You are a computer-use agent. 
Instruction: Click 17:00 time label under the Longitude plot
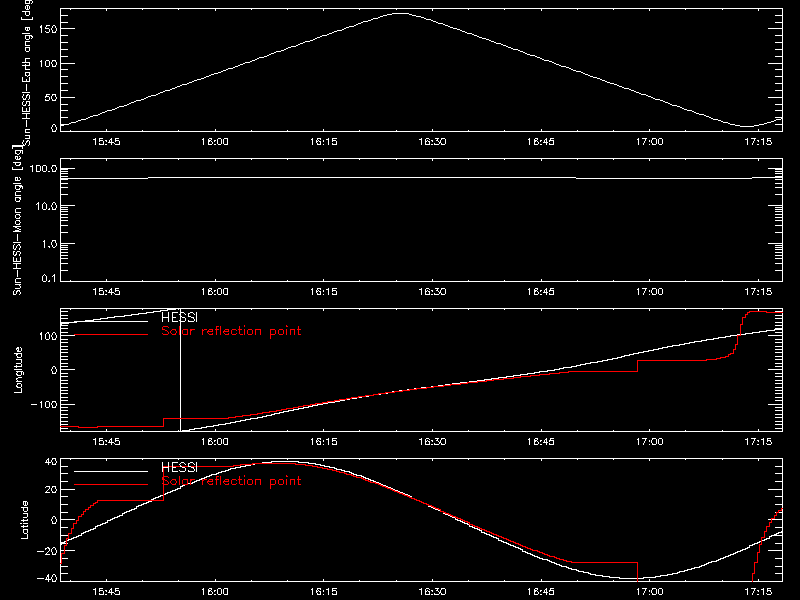(x=649, y=442)
